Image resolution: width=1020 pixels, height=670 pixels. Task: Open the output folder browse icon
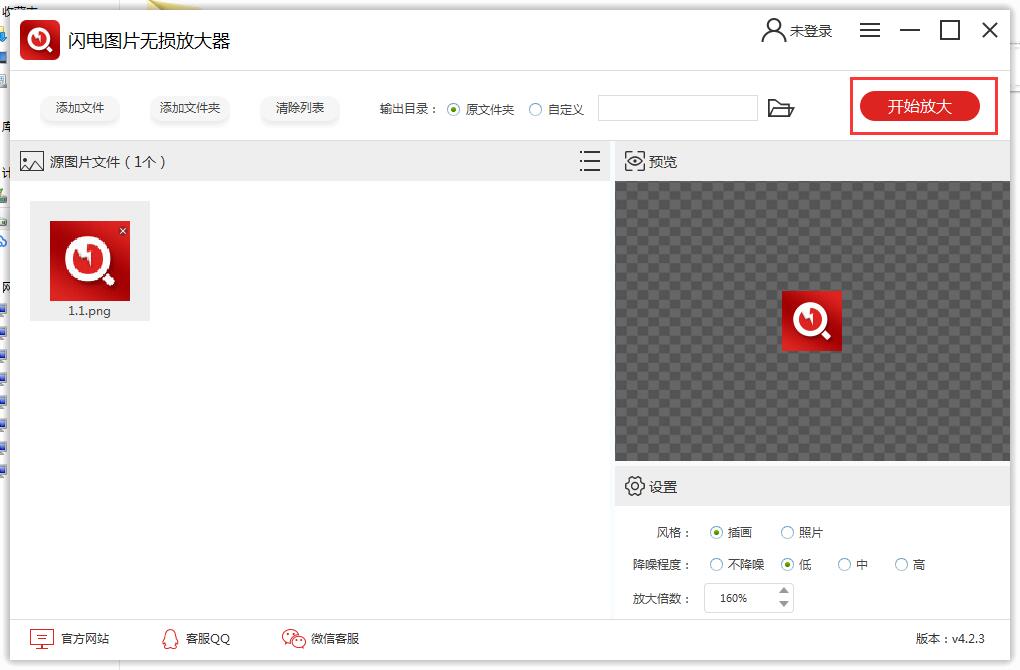(783, 108)
